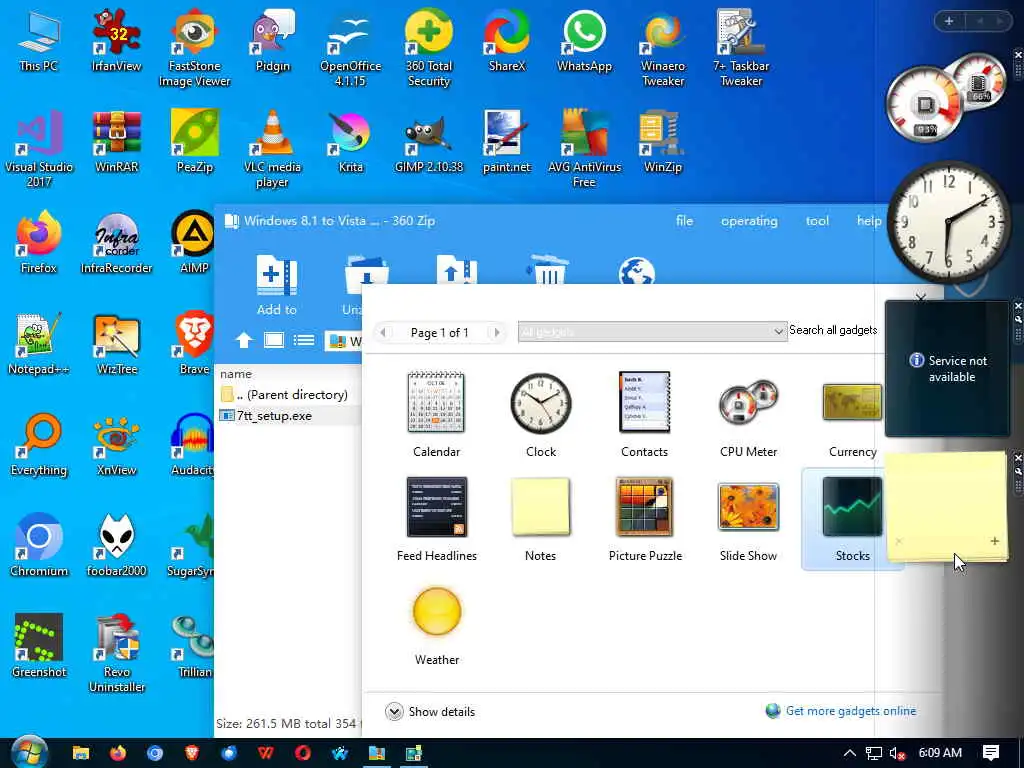Click the muted volume tray icon
Image resolution: width=1024 pixels, height=768 pixels.
pyautogui.click(x=897, y=753)
